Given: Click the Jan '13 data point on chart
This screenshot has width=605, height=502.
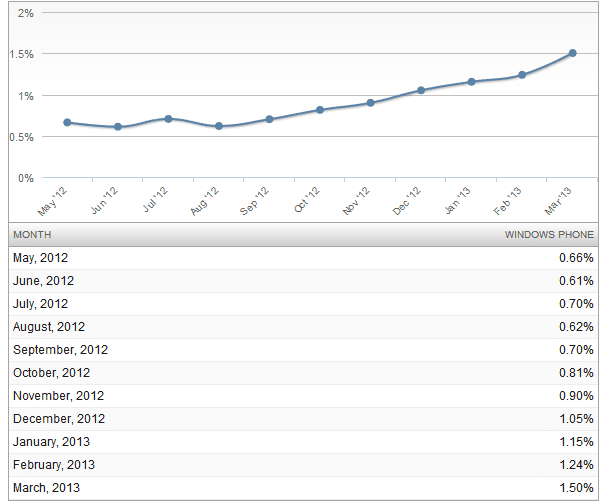Looking at the screenshot, I should click(x=471, y=82).
